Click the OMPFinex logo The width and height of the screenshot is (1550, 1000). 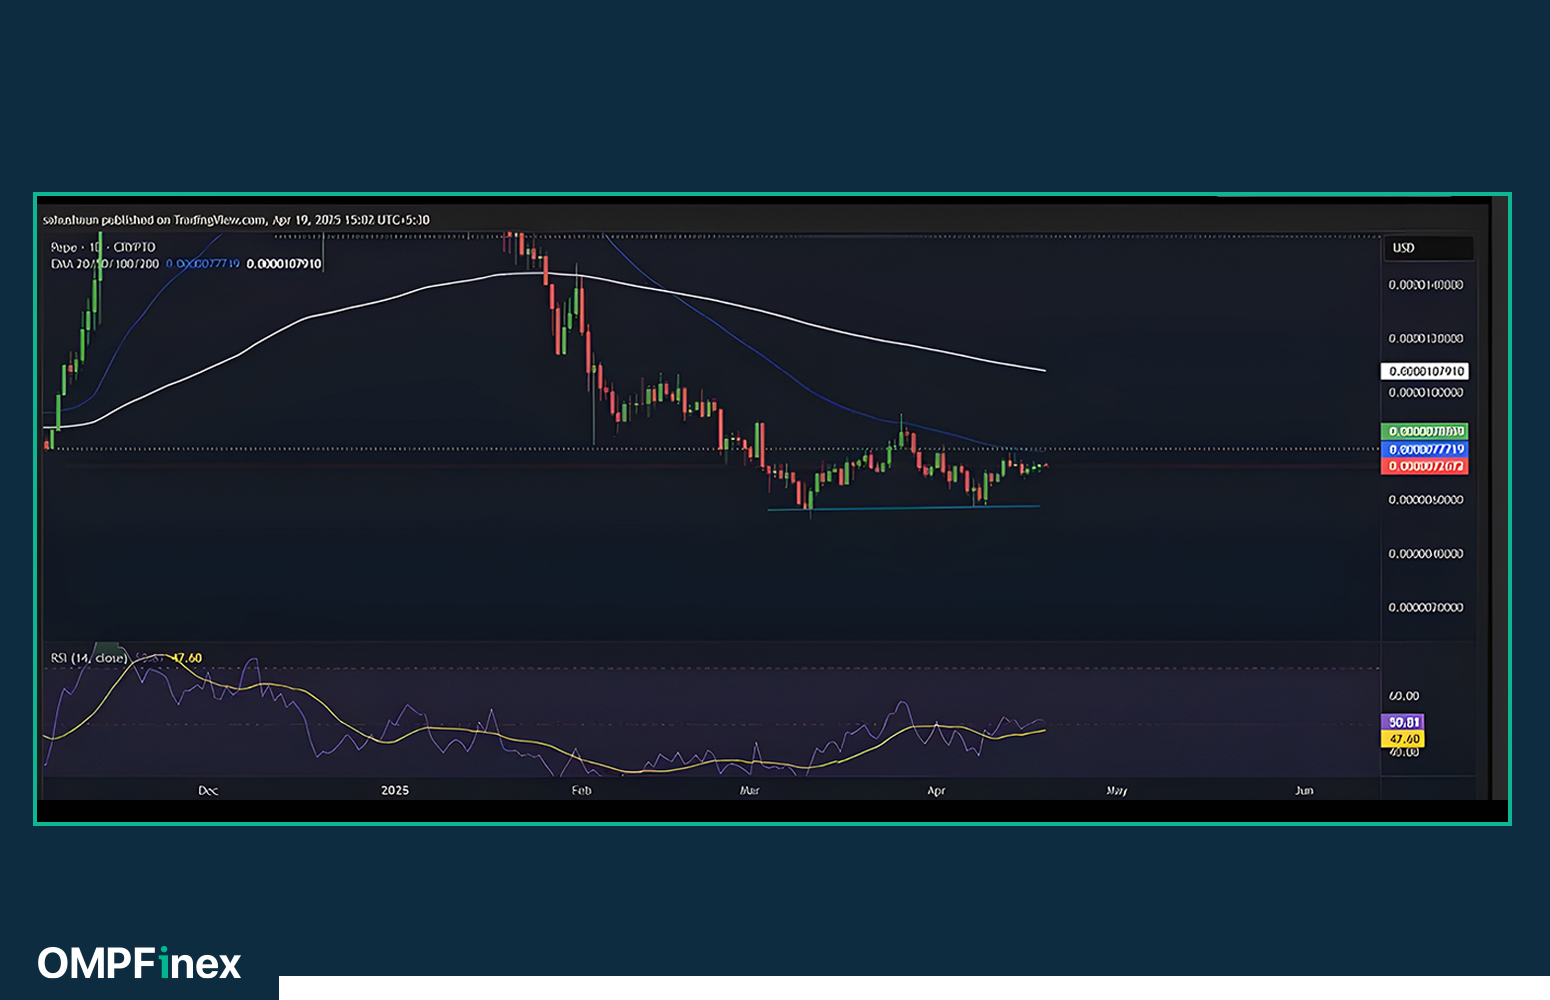(139, 963)
